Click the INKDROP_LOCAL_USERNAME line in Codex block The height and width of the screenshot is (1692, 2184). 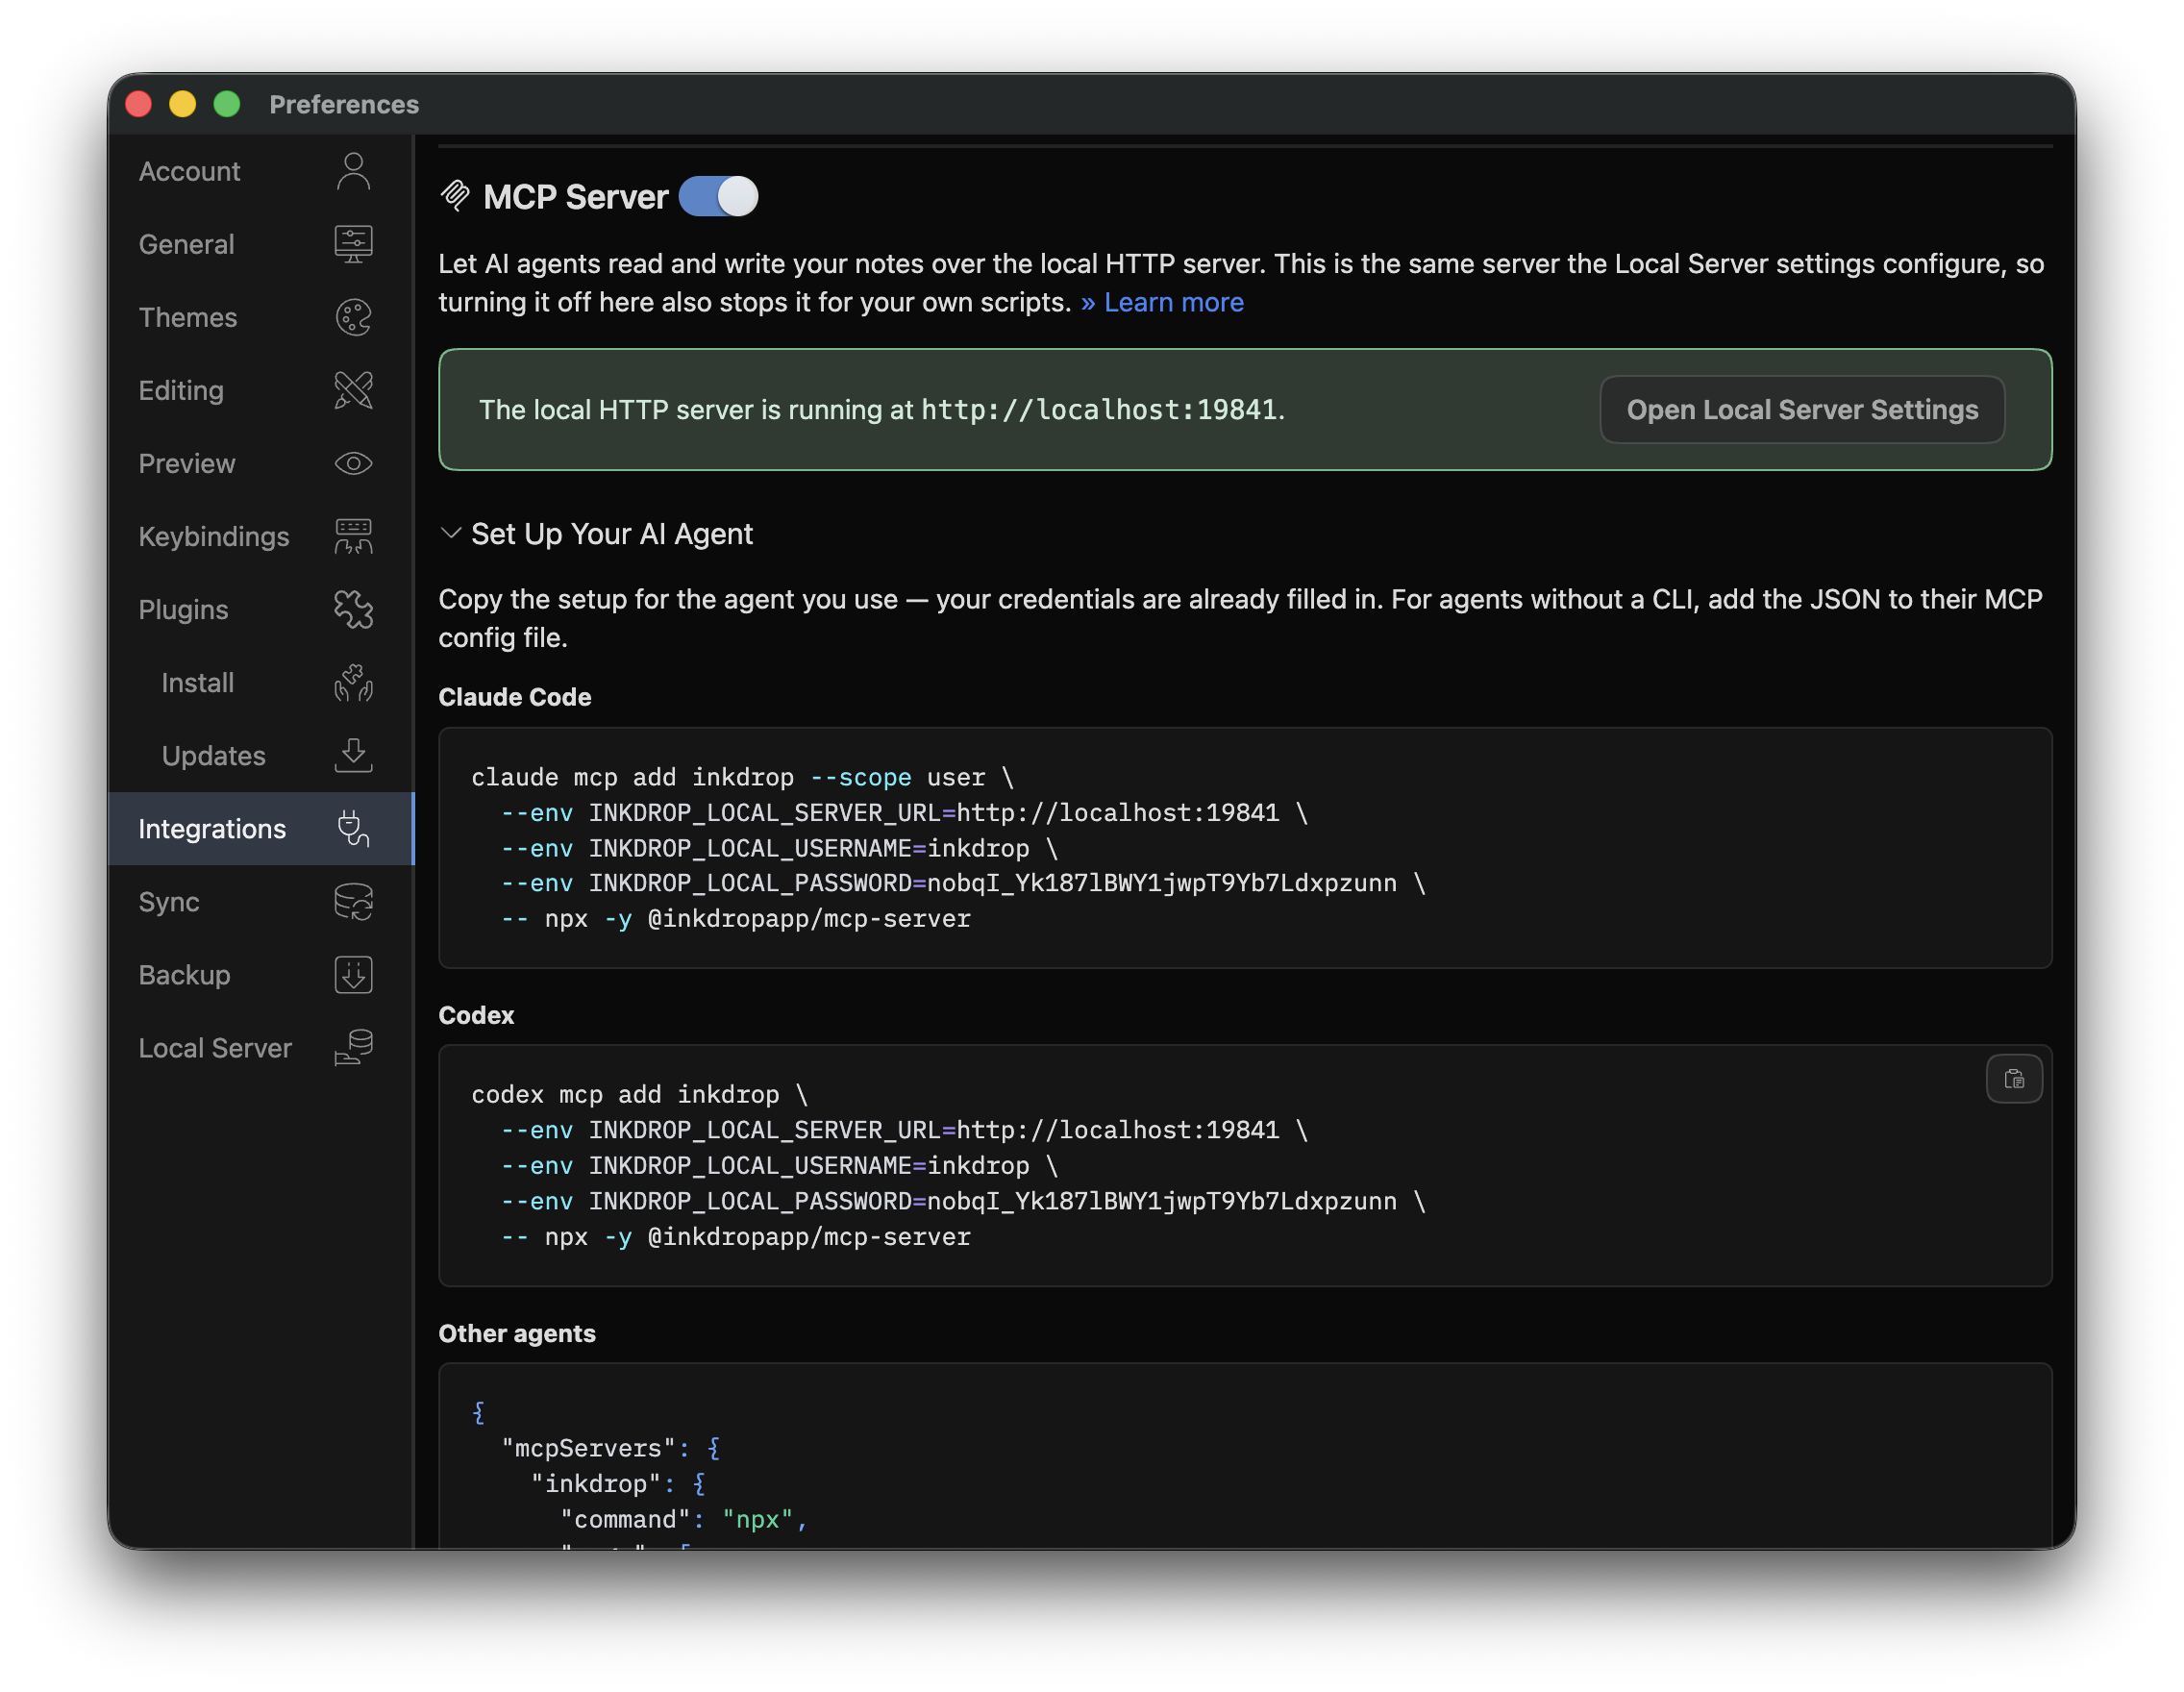pos(779,1165)
